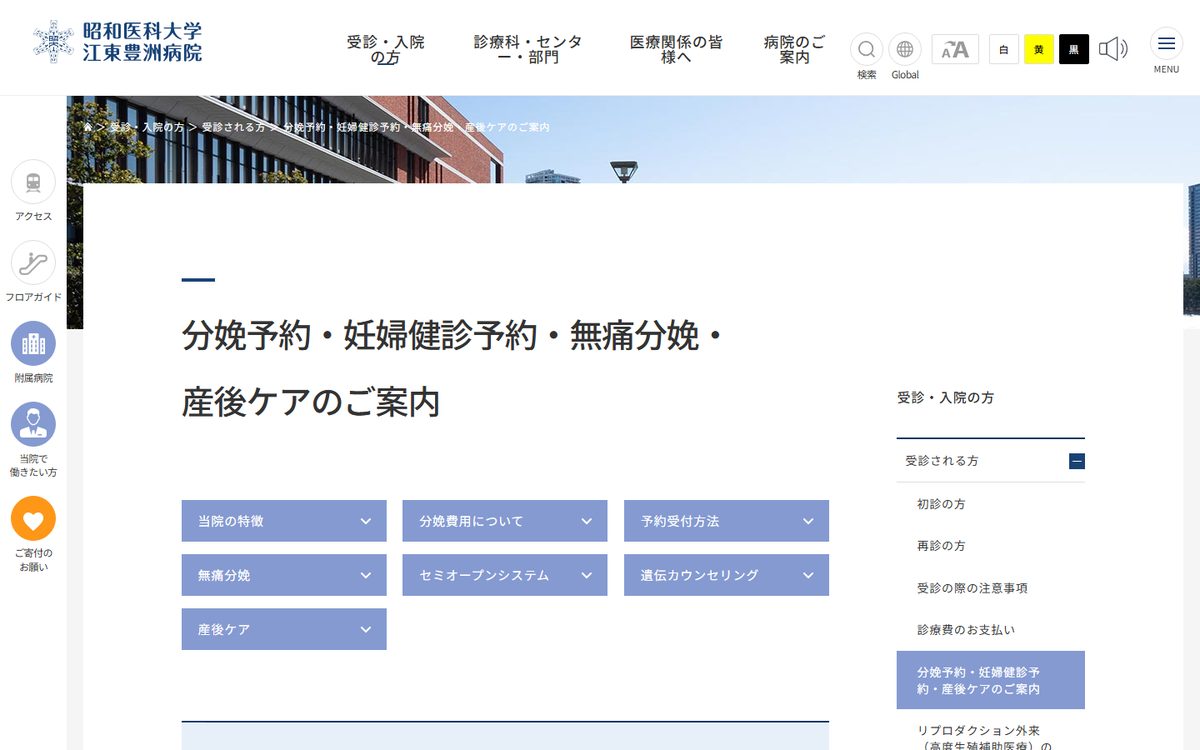Jump to the 分娩費用について section
Screen dimensions: 1200x750
click(505, 521)
